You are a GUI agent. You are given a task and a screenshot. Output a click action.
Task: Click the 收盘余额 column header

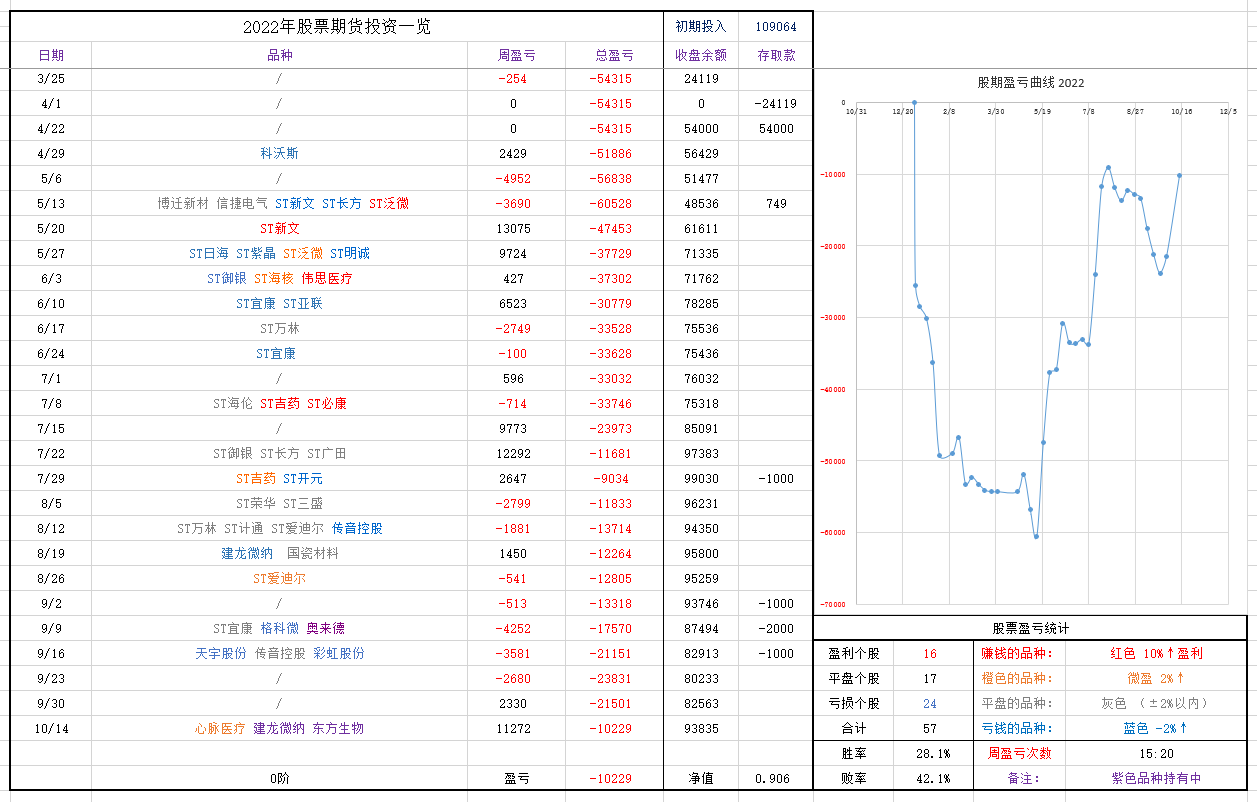pos(701,55)
